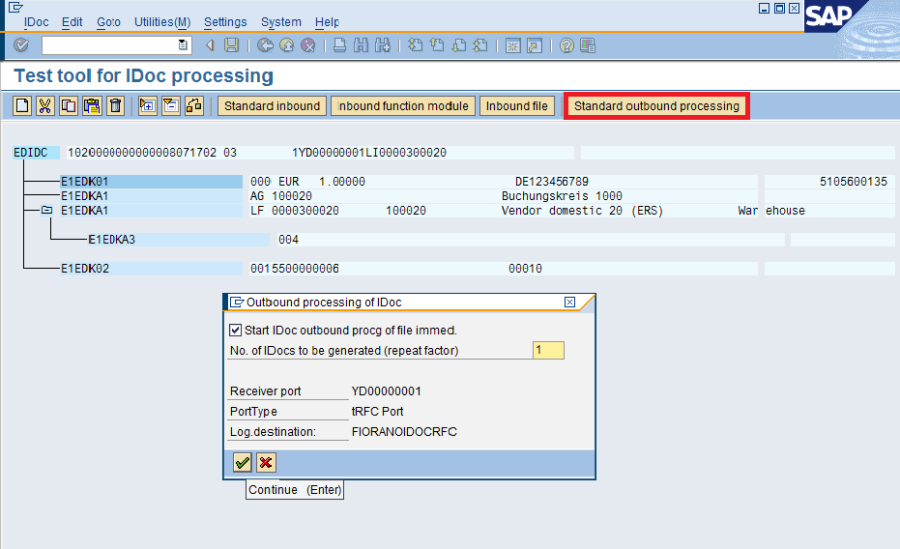The height and width of the screenshot is (549, 900).
Task: Close the Outbound processing of IDoc dialog
Action: click(569, 302)
